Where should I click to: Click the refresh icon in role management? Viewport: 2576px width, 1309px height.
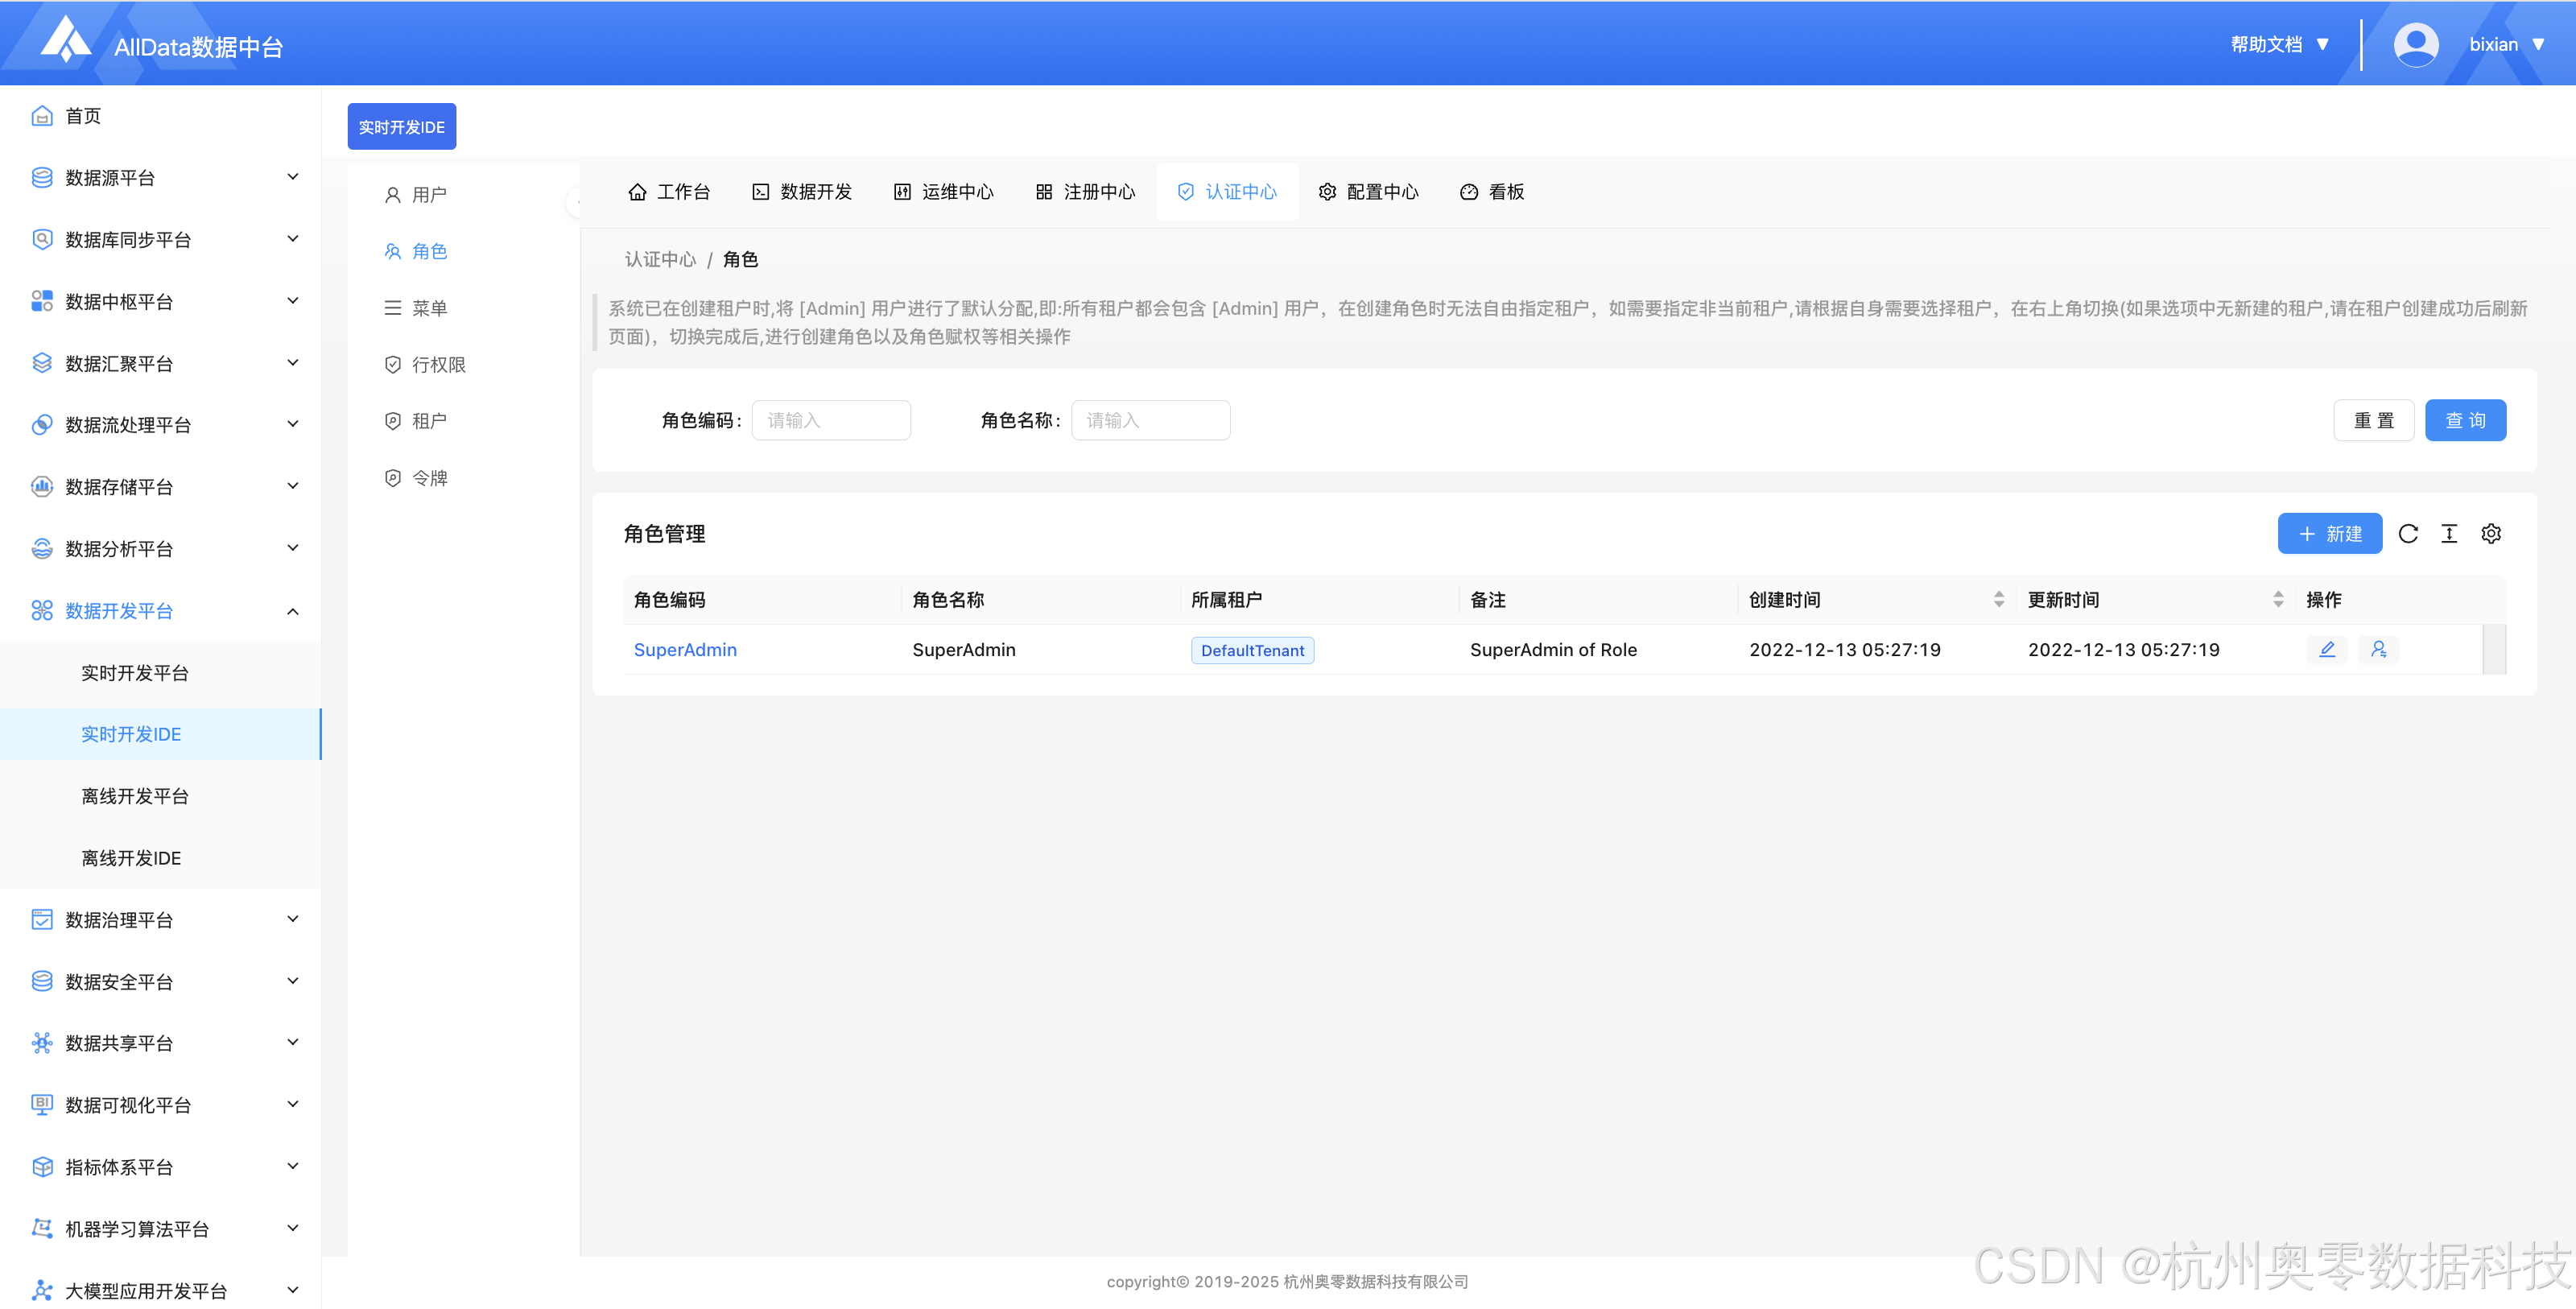click(x=2408, y=534)
